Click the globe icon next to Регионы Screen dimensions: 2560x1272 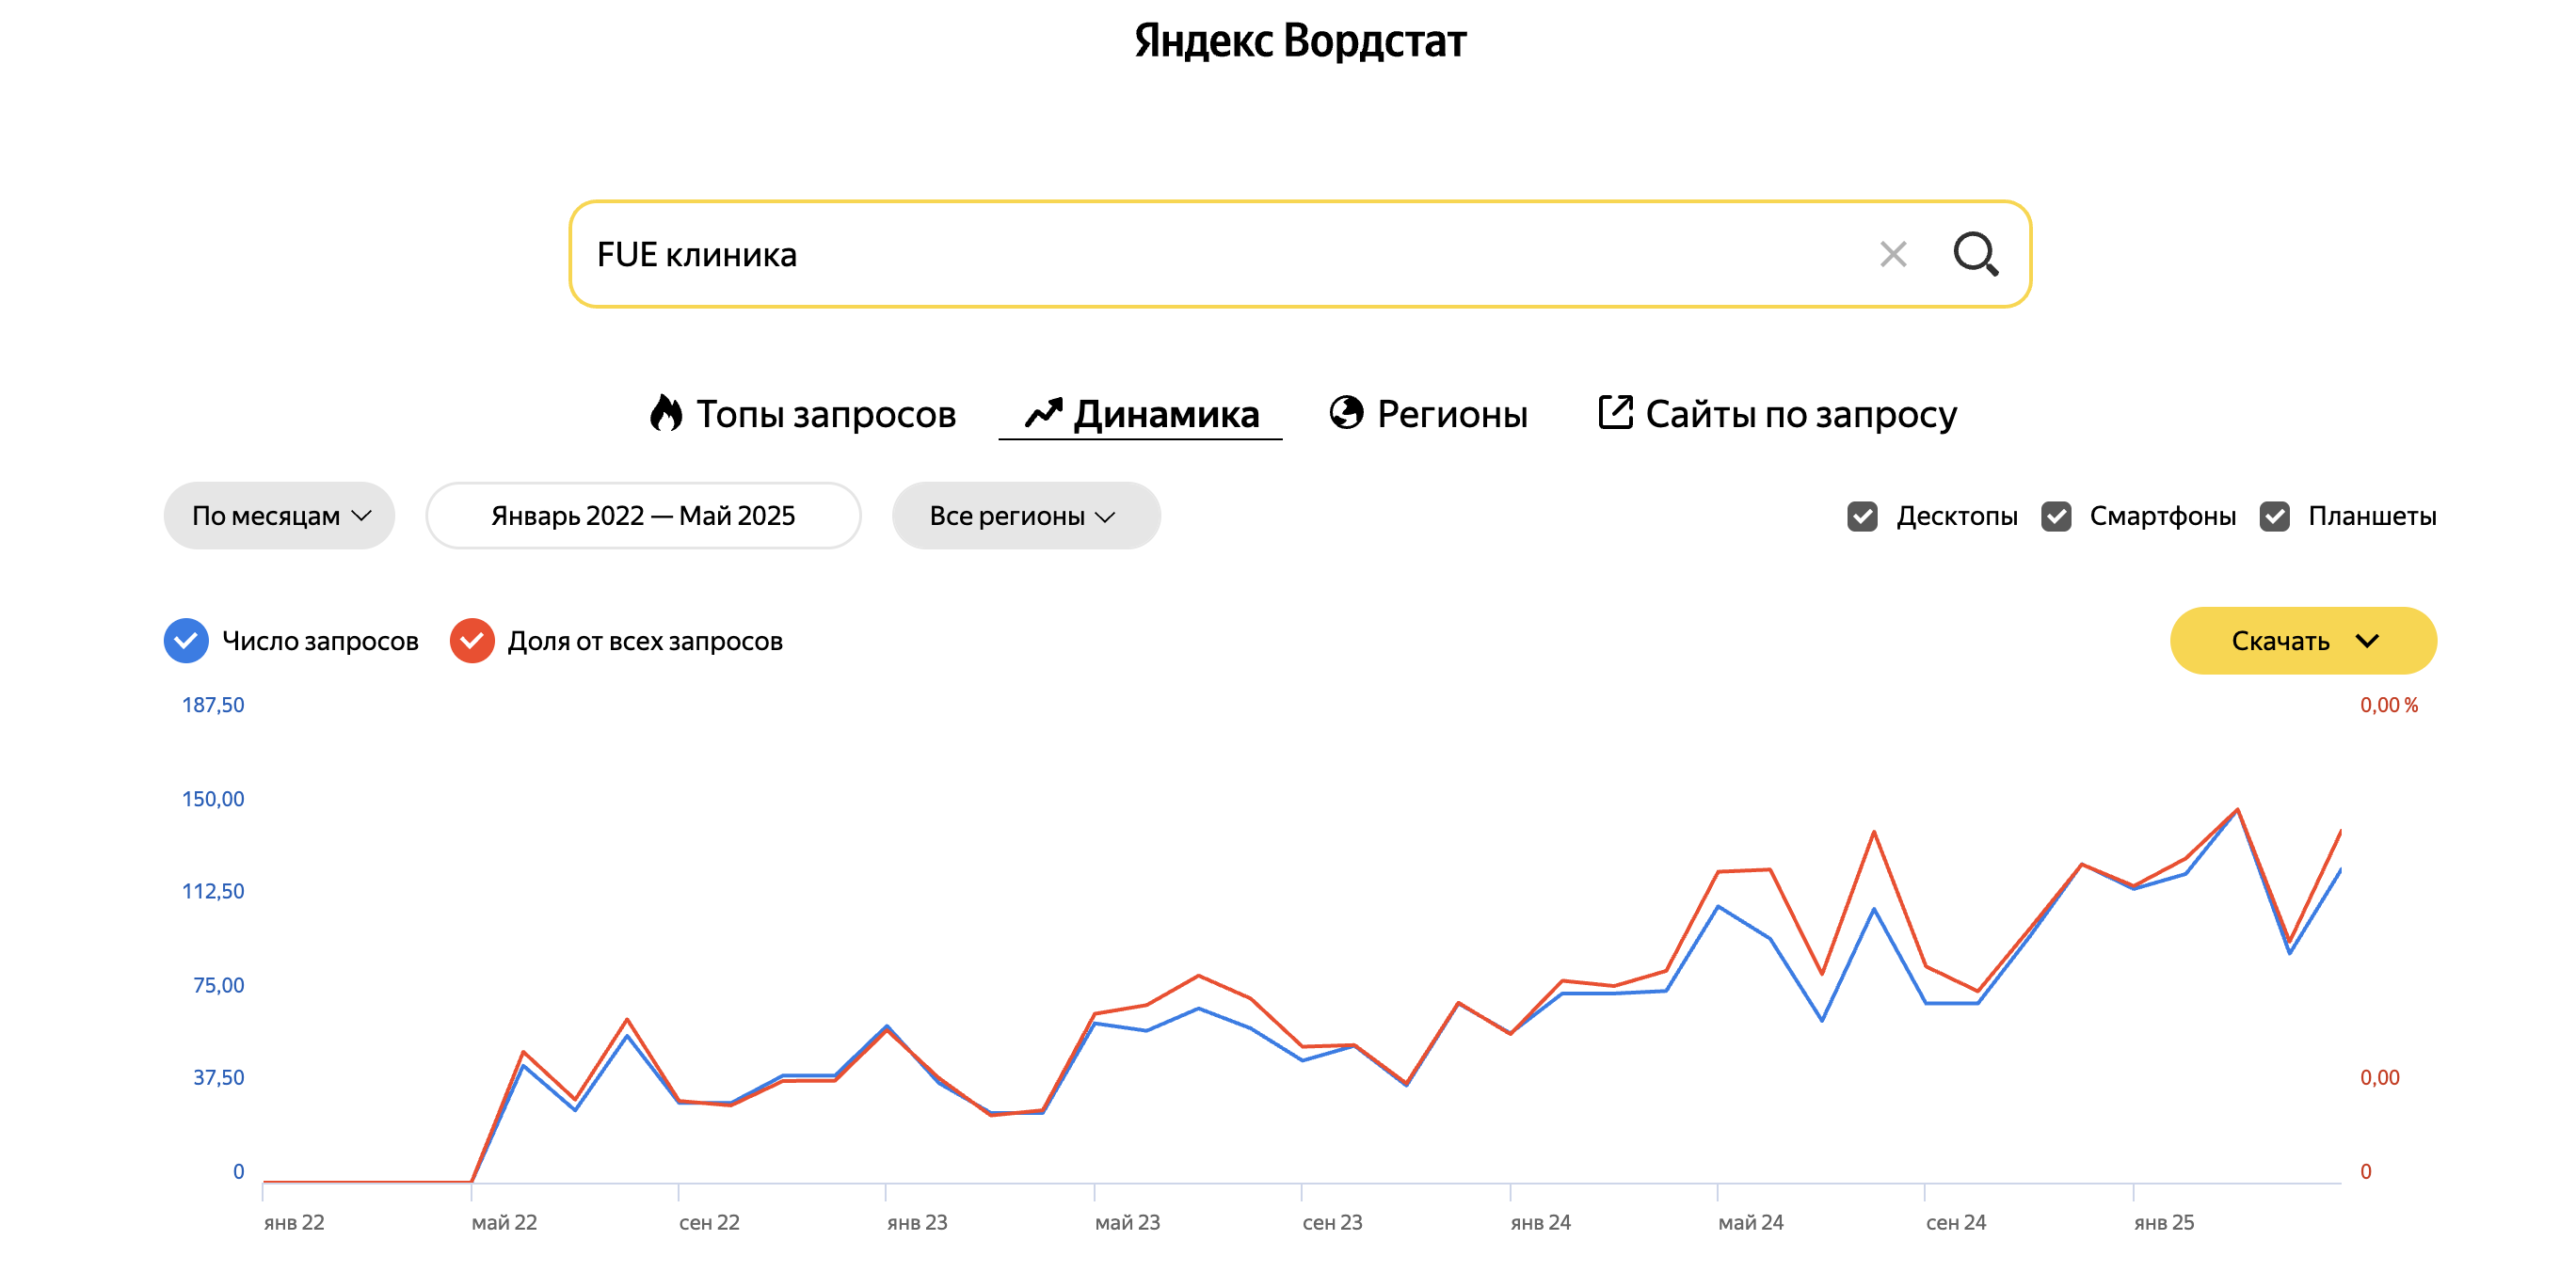point(1346,412)
